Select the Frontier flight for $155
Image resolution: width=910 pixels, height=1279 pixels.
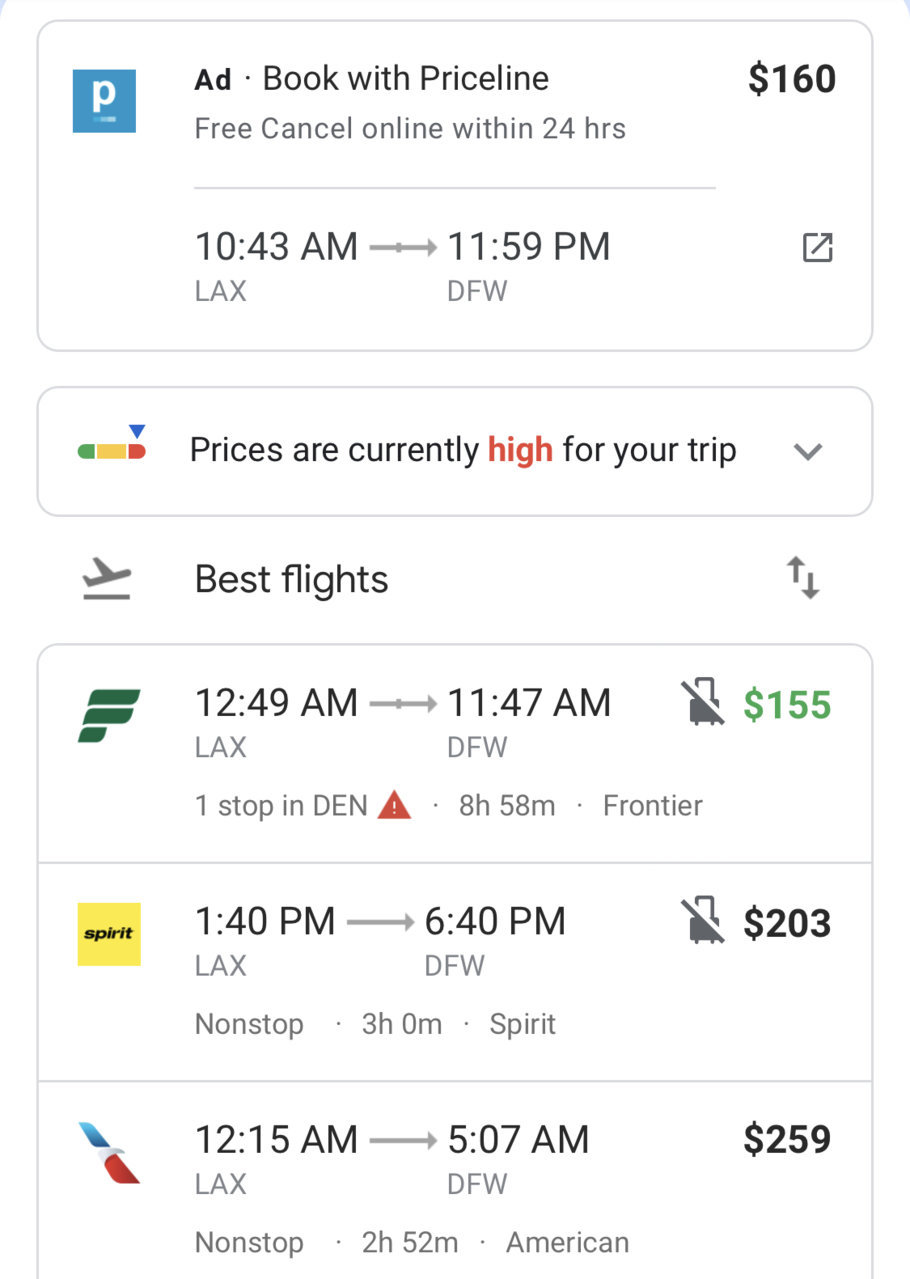click(x=455, y=754)
